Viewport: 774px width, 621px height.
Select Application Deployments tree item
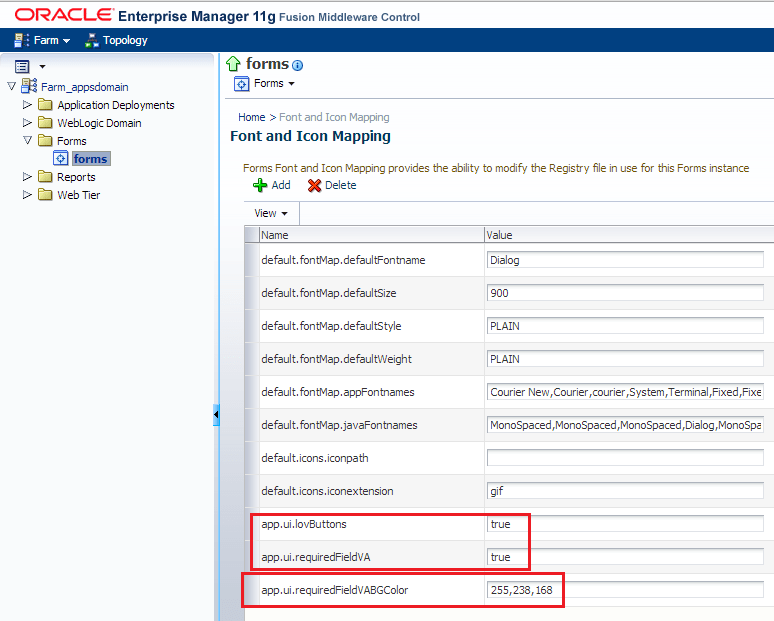116,105
